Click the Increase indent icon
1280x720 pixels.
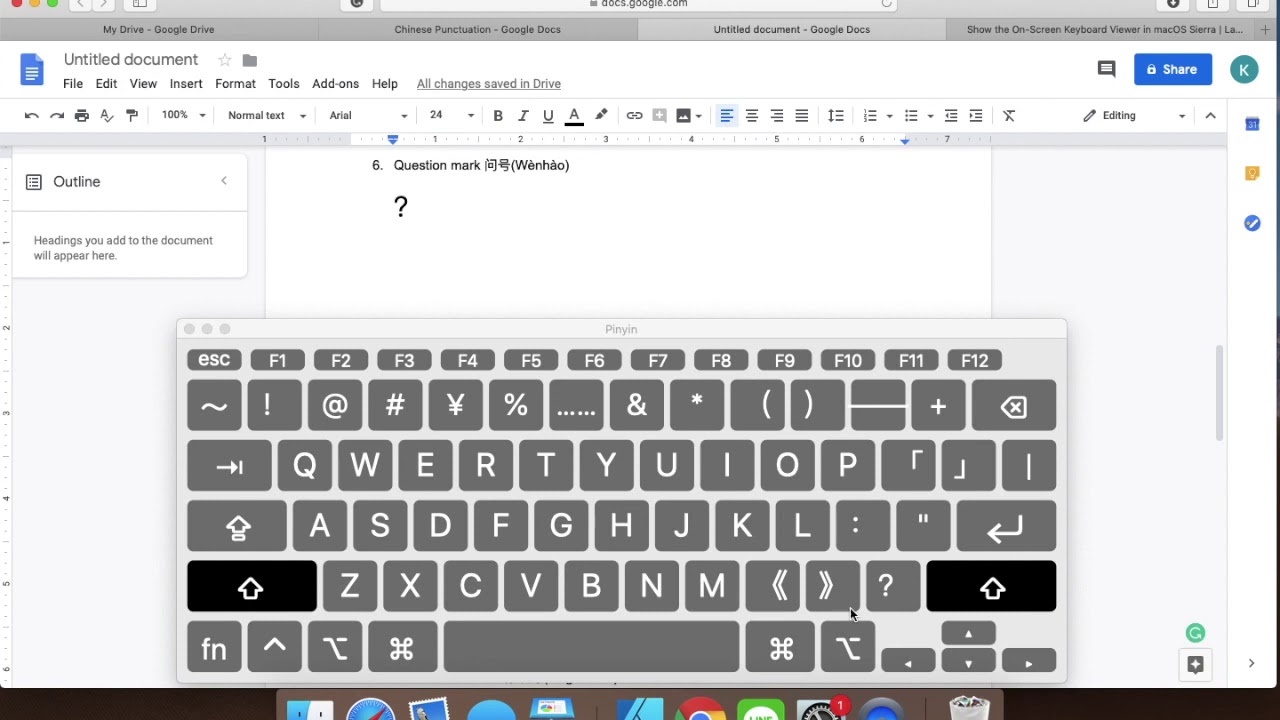click(976, 116)
